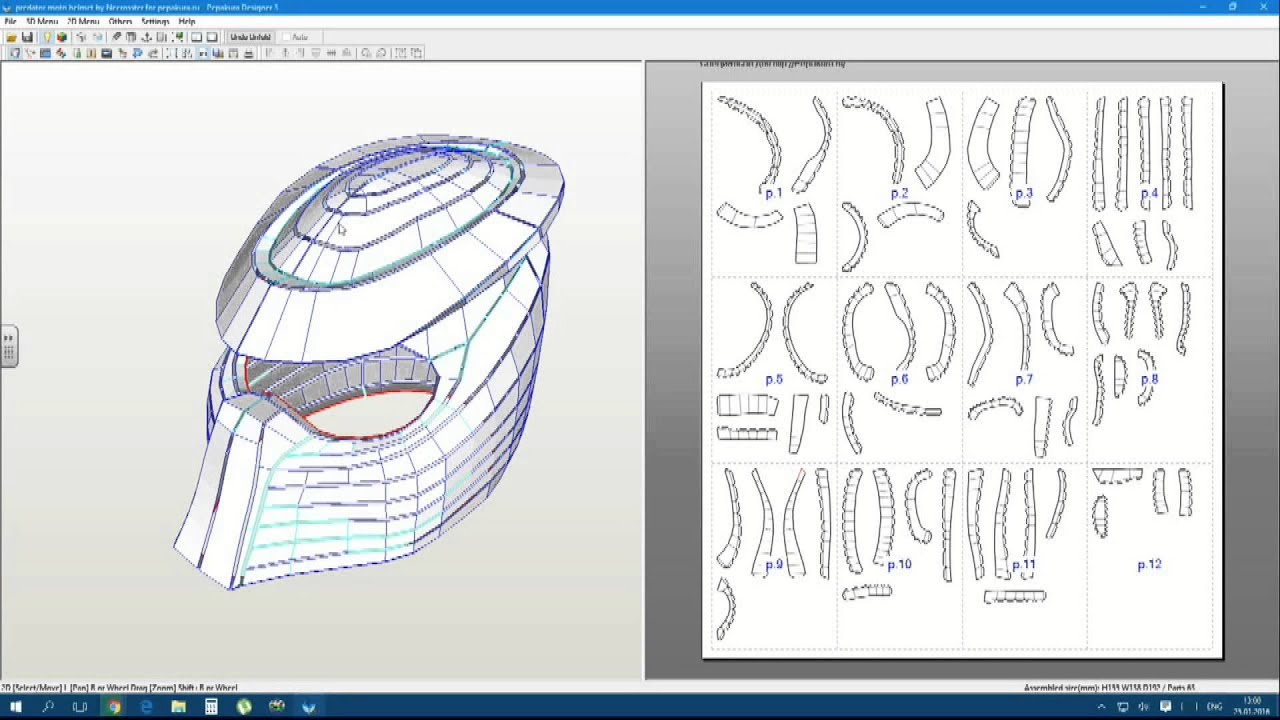The image size is (1280, 720).
Task: Click the ENG language indicator
Action: (x=1215, y=707)
